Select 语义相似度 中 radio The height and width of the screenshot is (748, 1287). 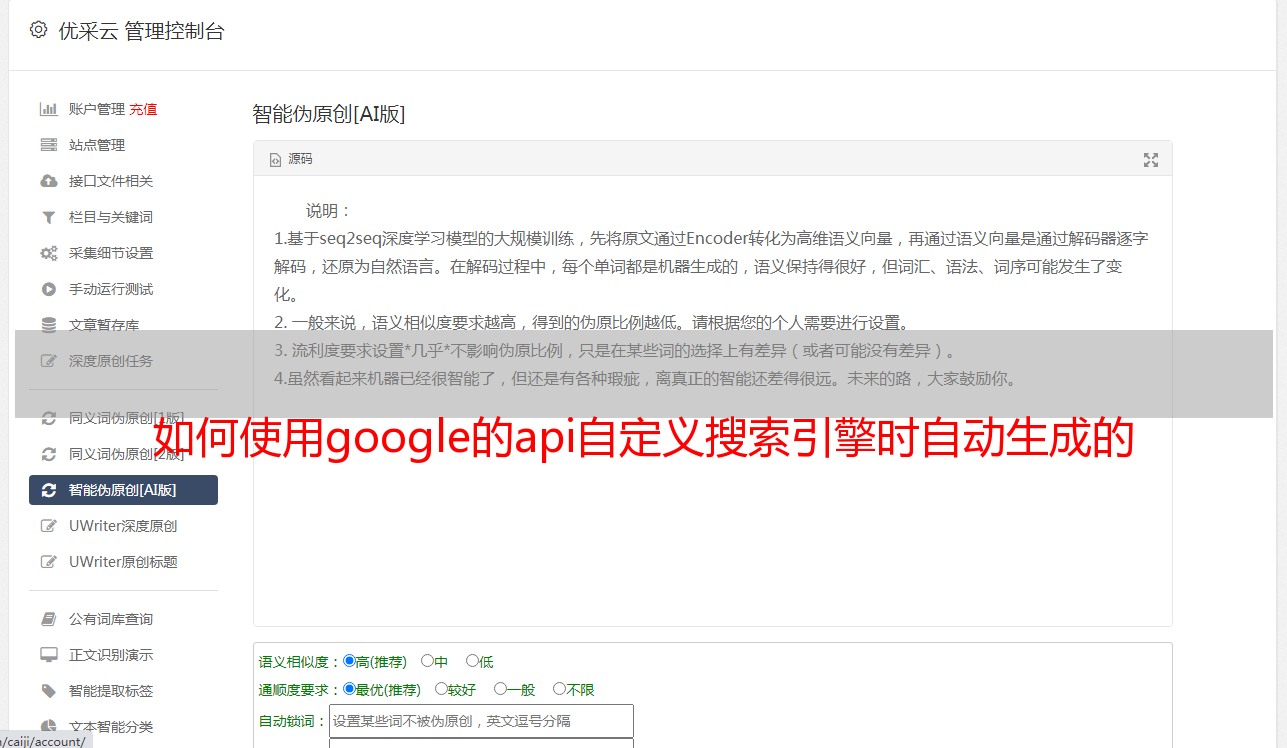[427, 661]
